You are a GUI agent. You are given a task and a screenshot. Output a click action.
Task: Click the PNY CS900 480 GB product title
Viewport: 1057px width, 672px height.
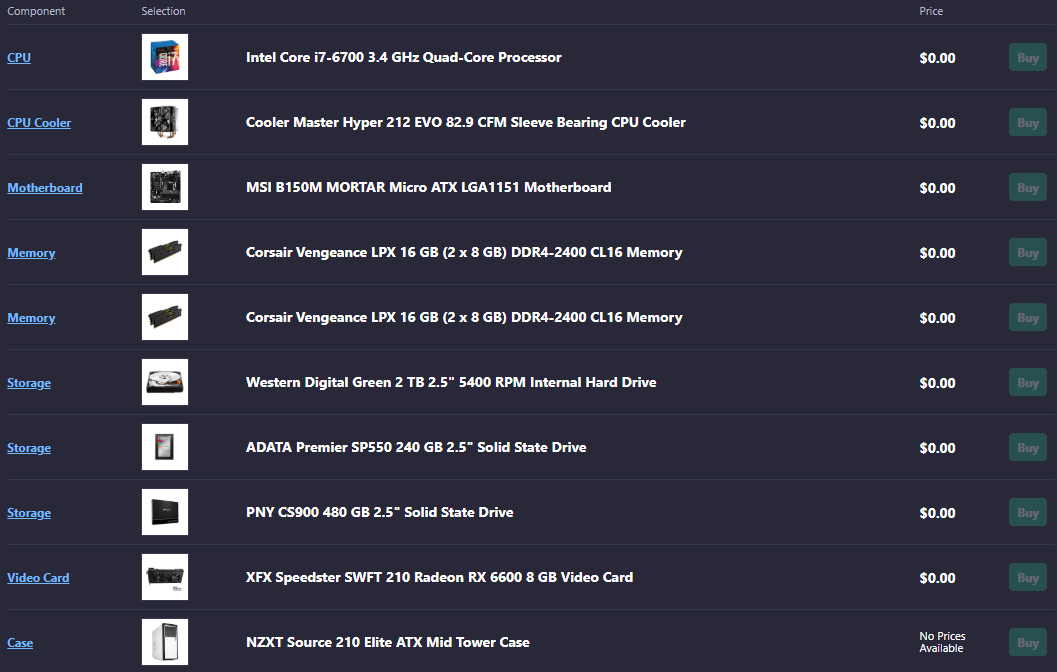[379, 513]
